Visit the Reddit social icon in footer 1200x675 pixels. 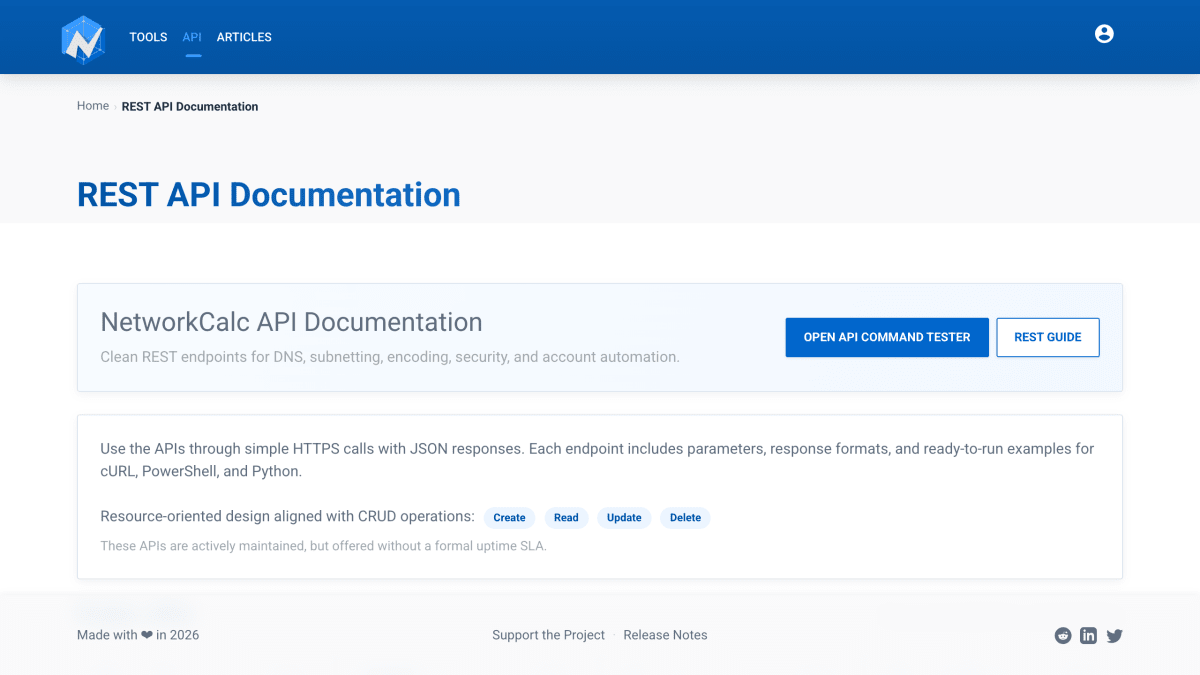tap(1063, 635)
